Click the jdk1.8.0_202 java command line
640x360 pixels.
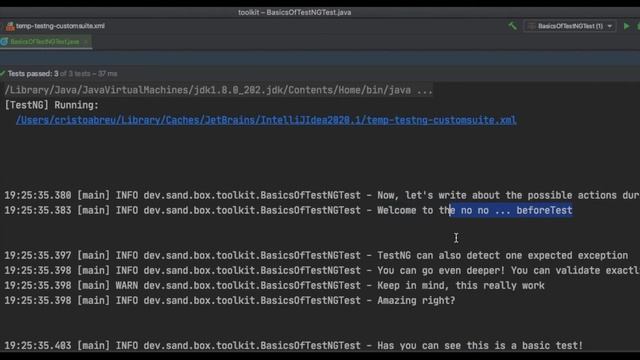point(218,90)
